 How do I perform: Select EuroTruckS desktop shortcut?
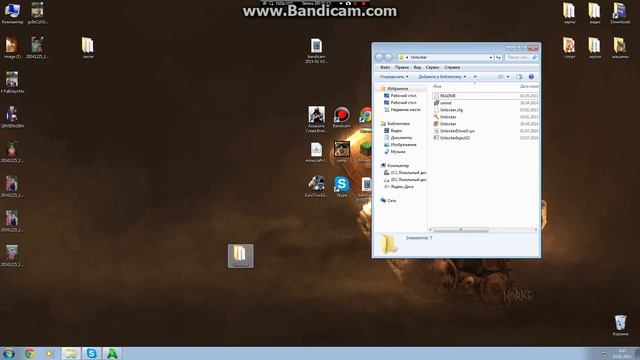click(316, 187)
